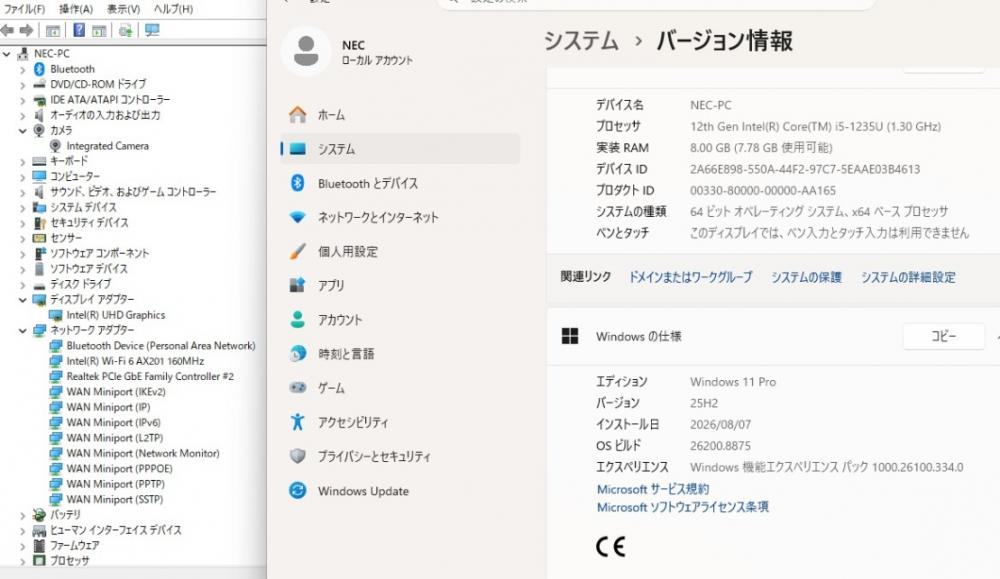The image size is (1000, 579).
Task: Open システムの詳細設定 link
Action: (908, 277)
